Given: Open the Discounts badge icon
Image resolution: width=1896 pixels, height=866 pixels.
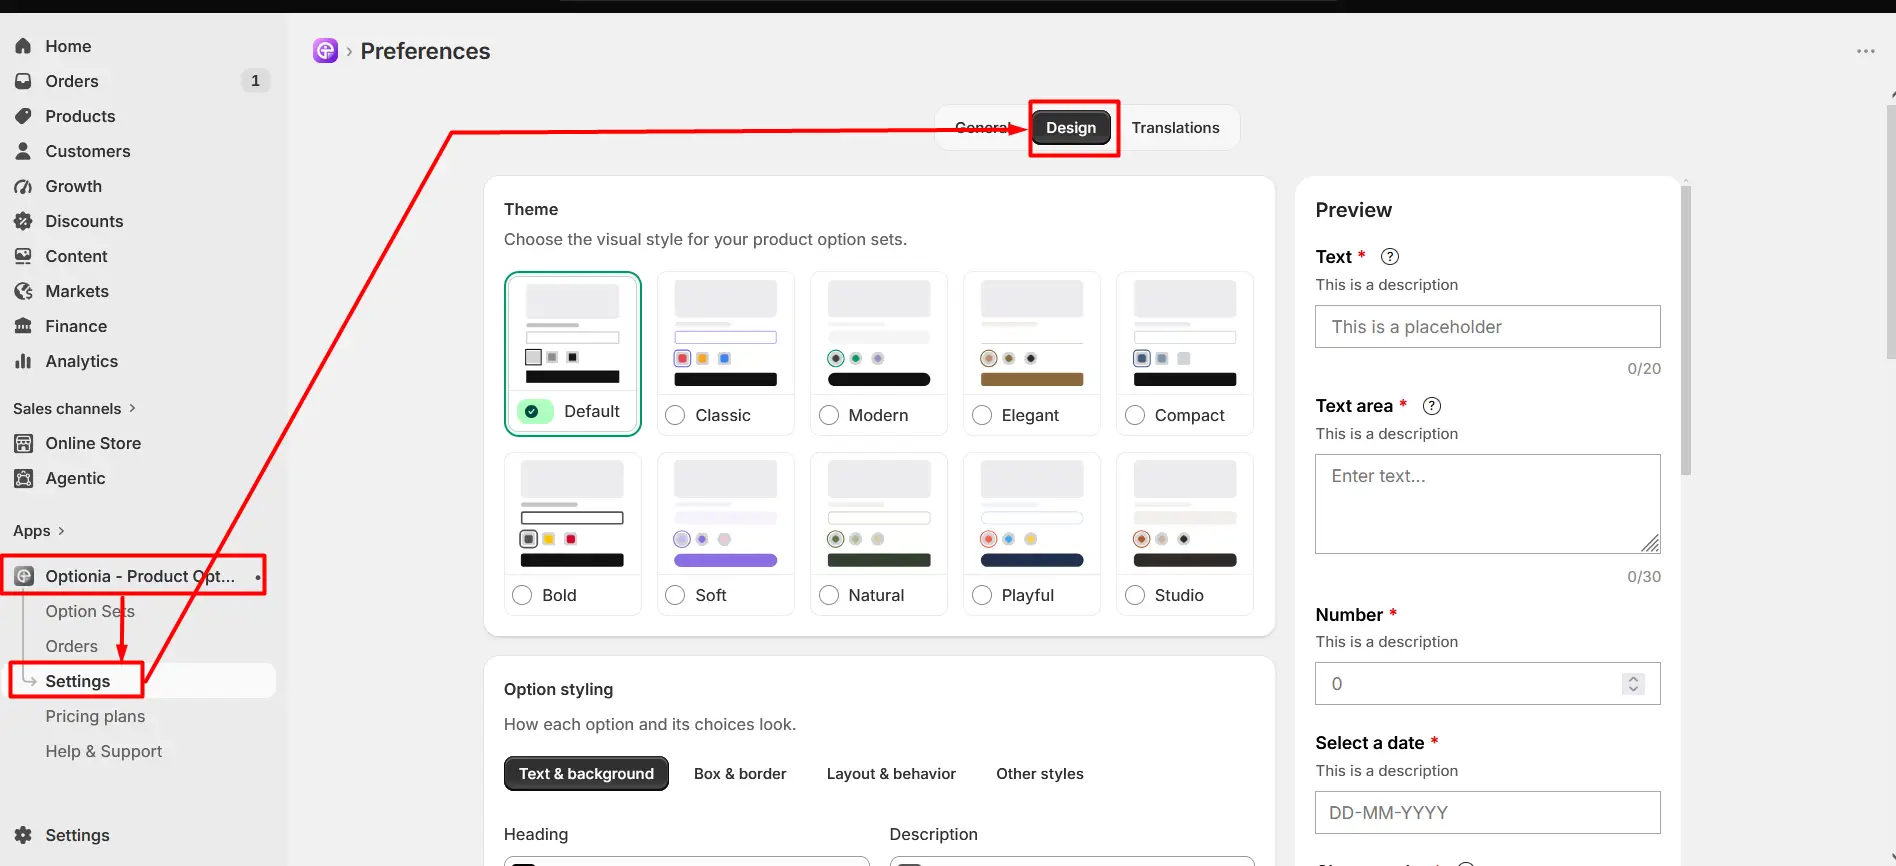Looking at the screenshot, I should point(23,221).
